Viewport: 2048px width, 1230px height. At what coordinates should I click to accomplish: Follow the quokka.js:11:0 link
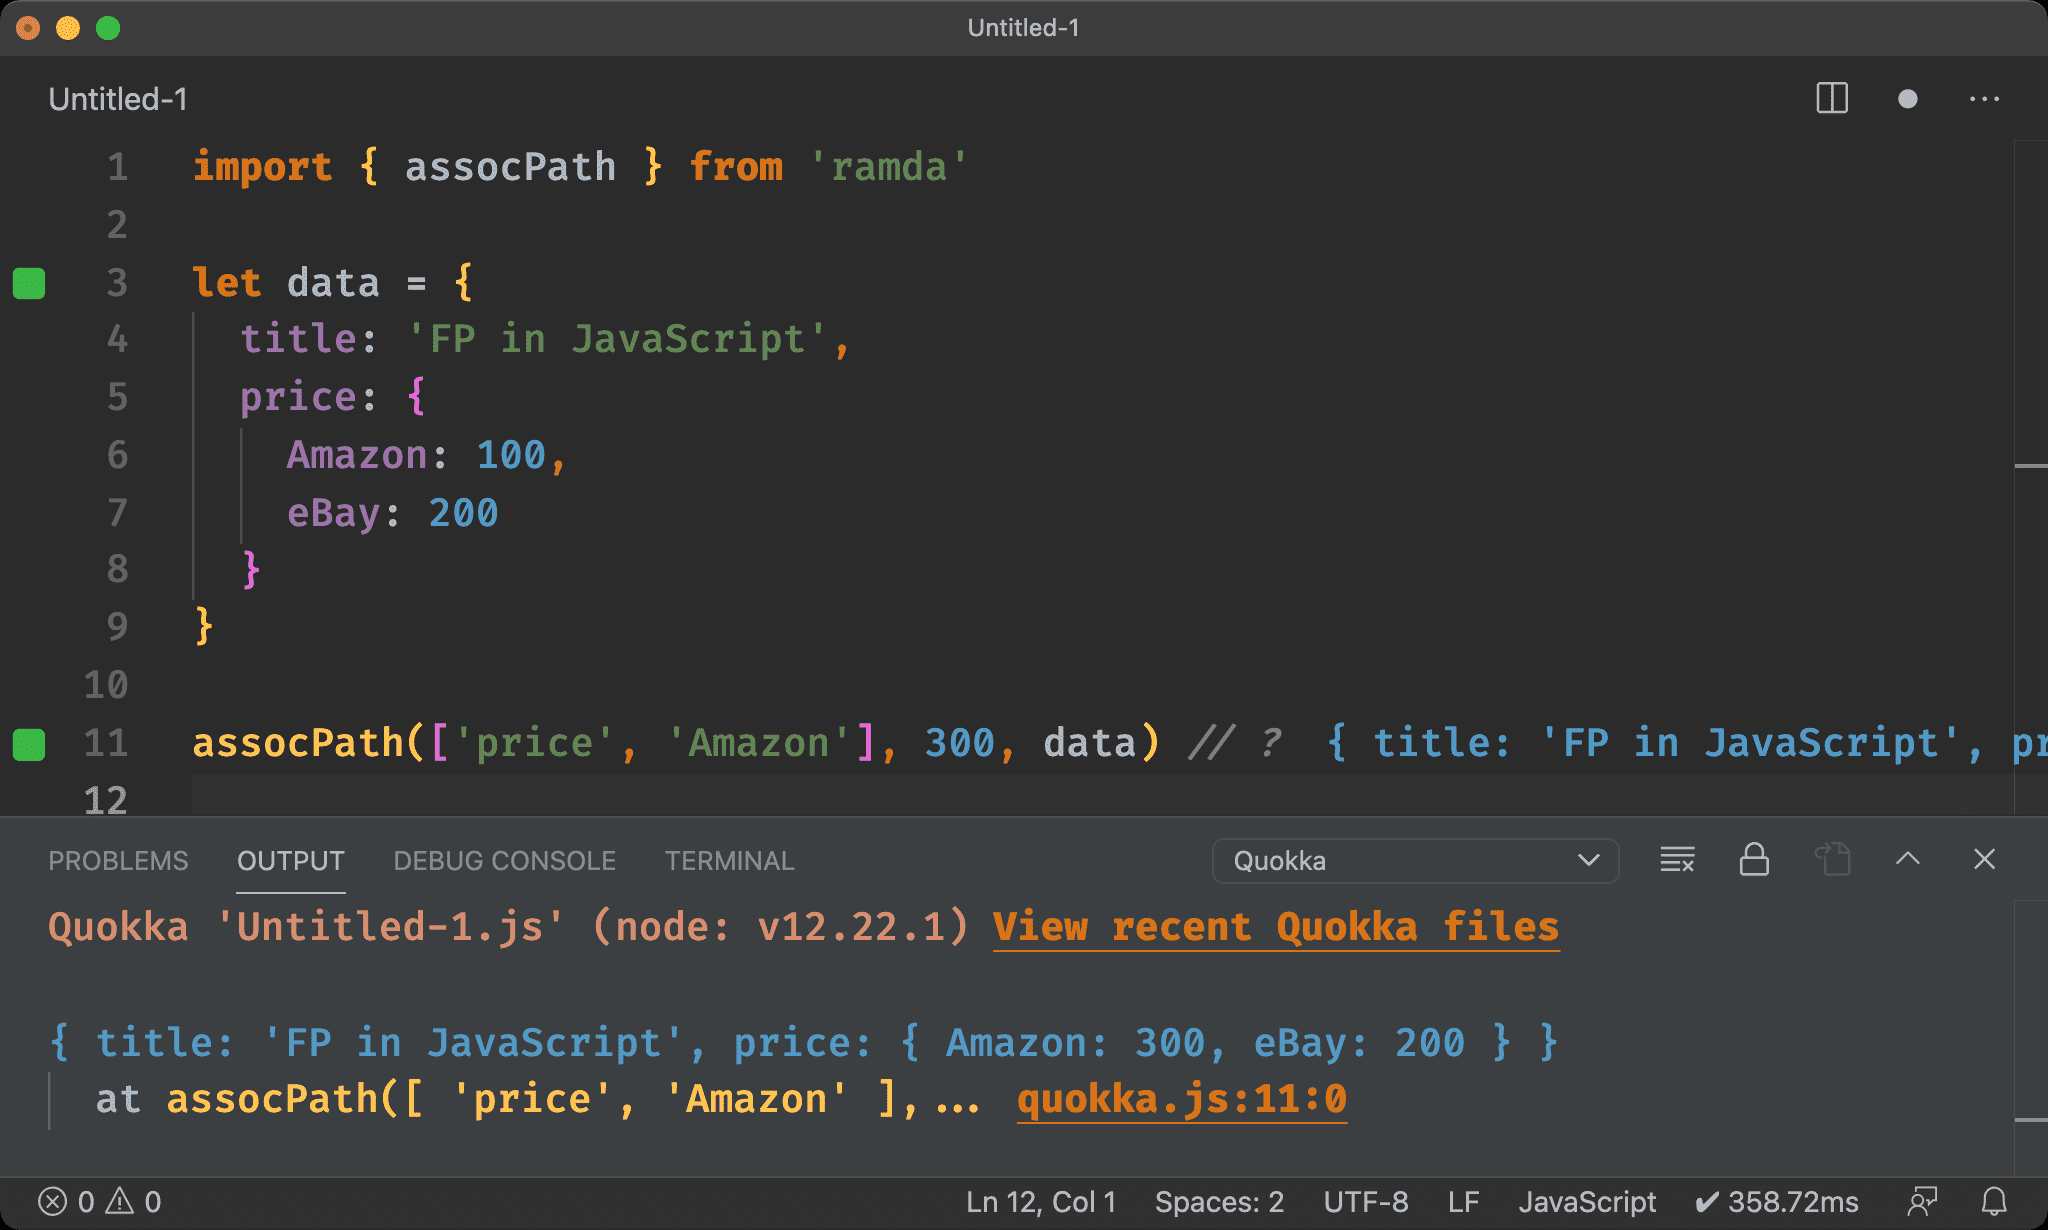1182,1100
